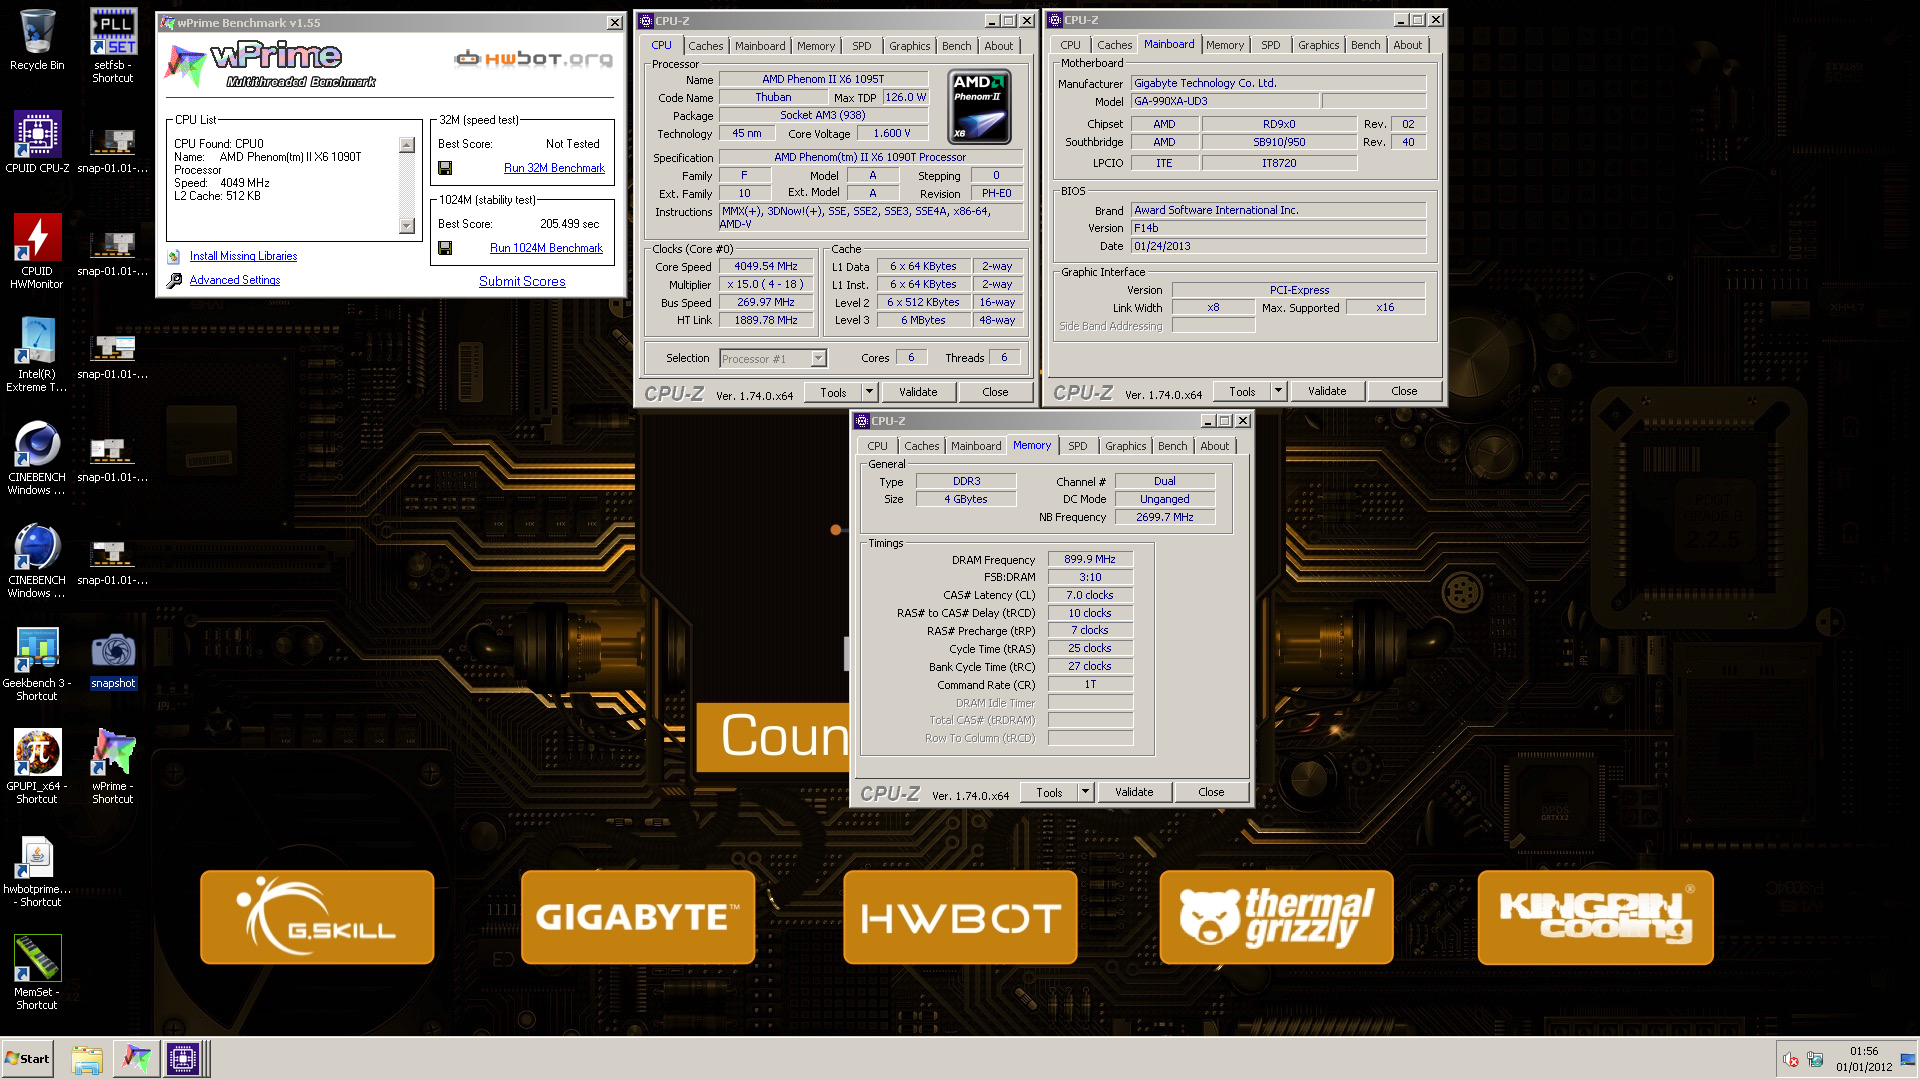Click the motherboard Model GA-990XA-UD3 field

coord(1225,102)
